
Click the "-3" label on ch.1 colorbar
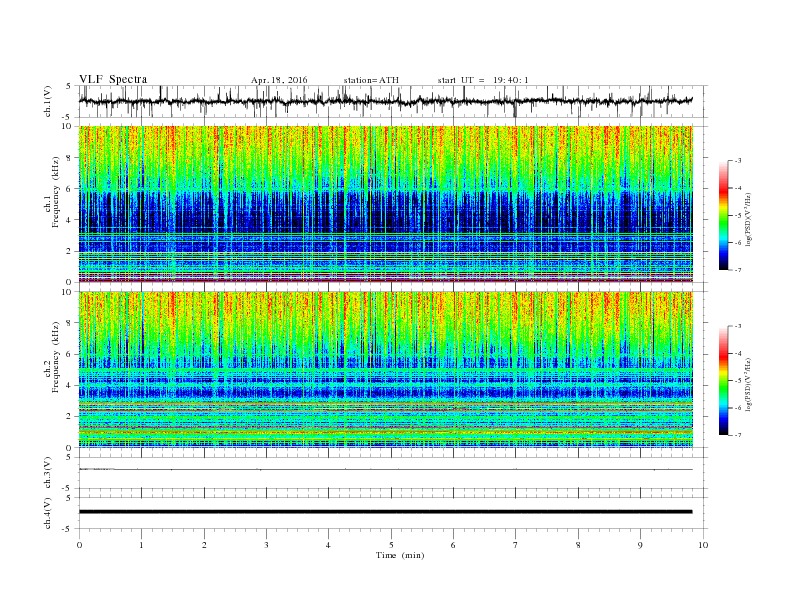coord(738,161)
